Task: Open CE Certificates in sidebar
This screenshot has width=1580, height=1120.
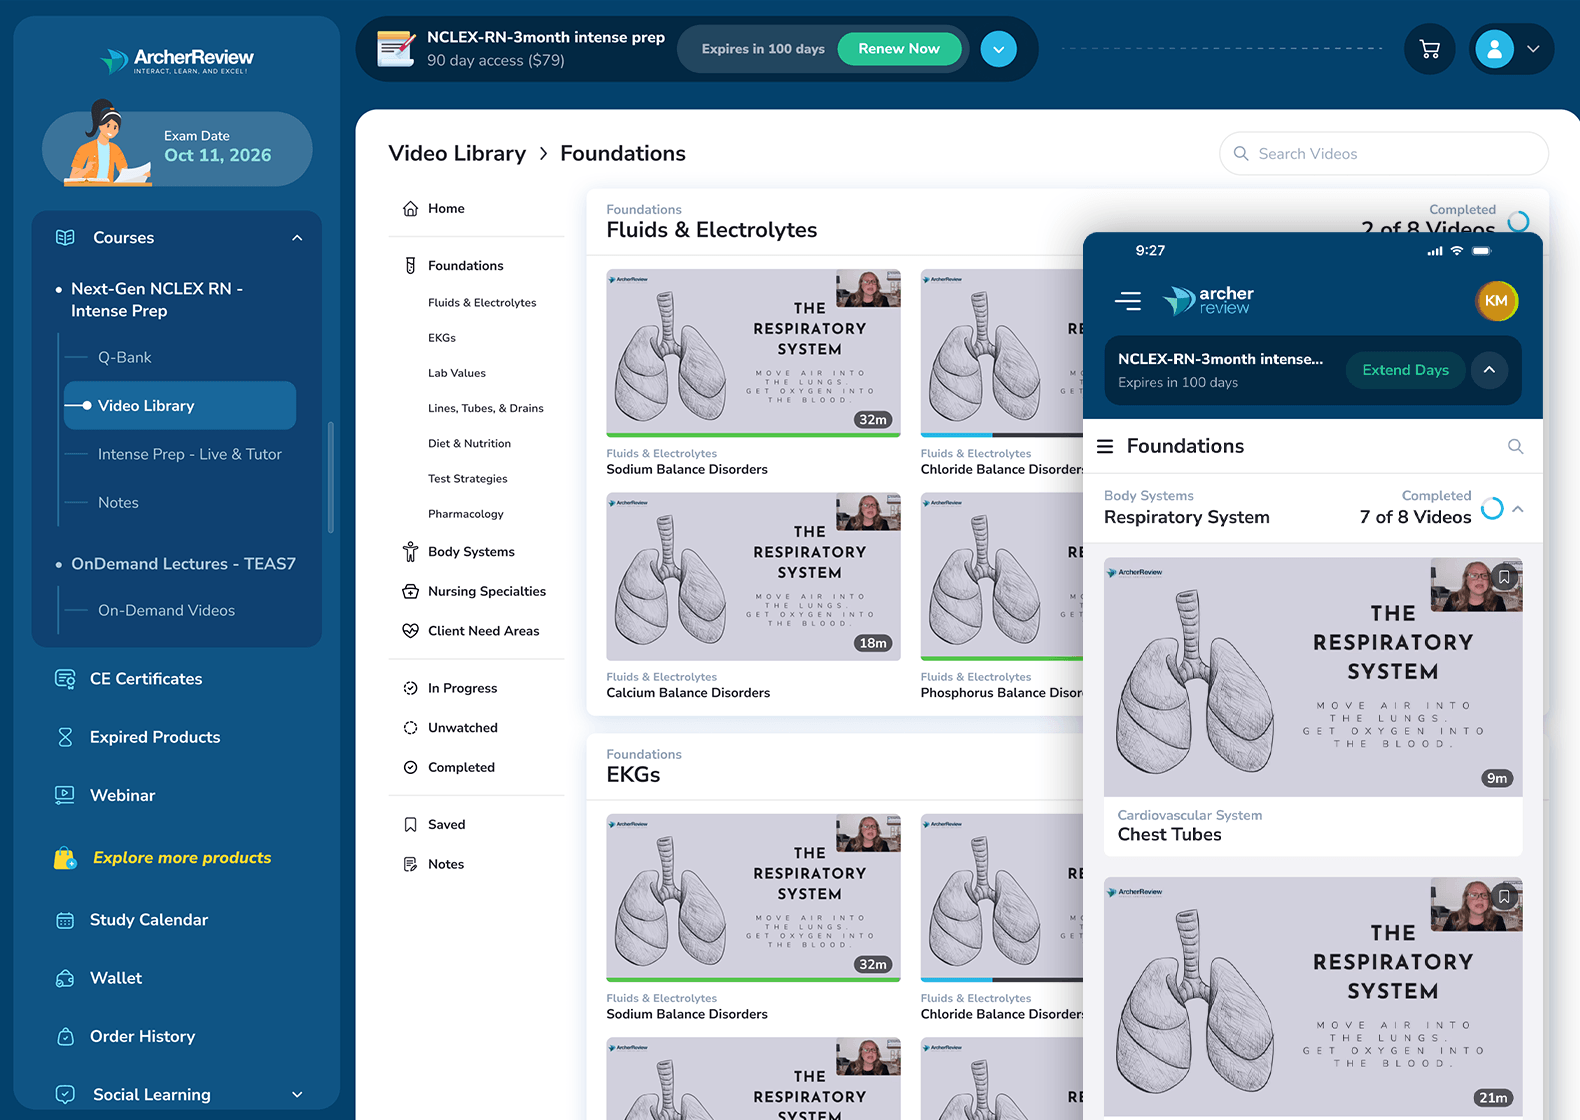Action: pyautogui.click(x=145, y=679)
